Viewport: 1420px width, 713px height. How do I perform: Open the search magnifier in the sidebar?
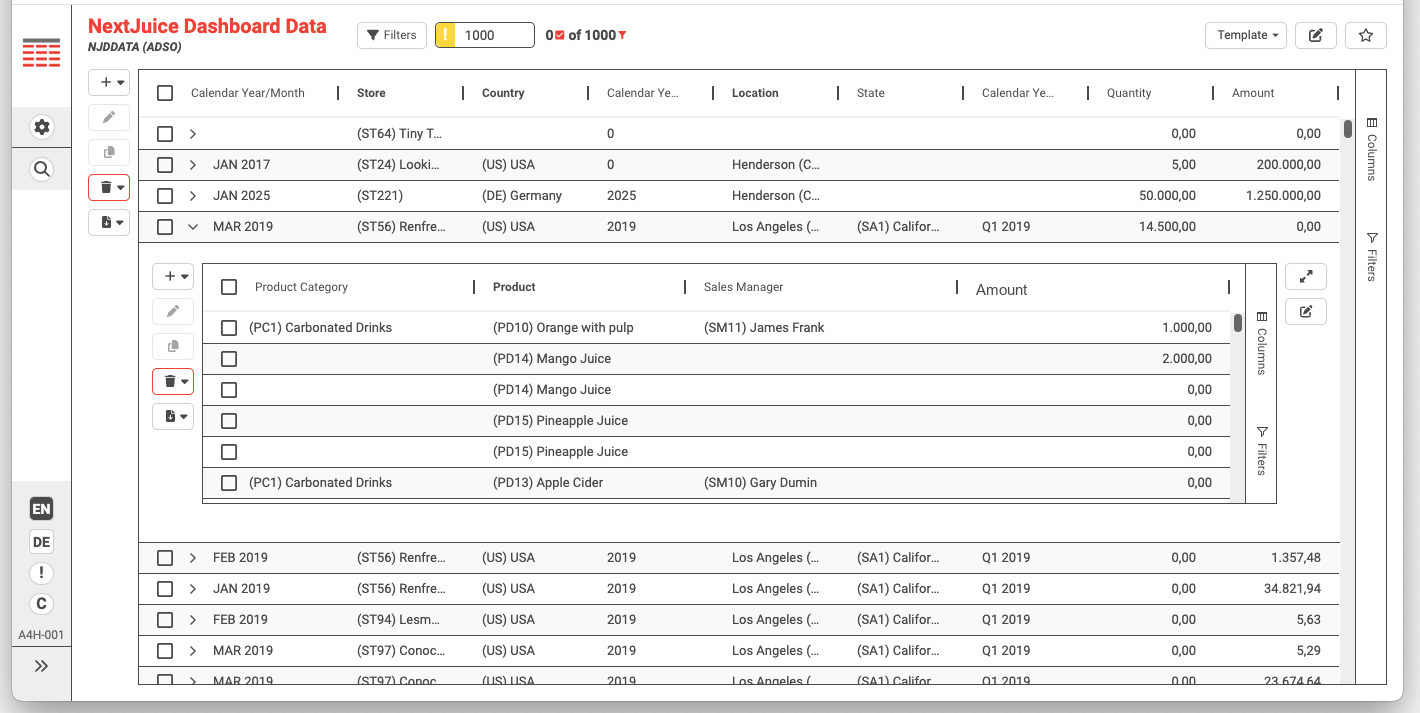tap(41, 169)
